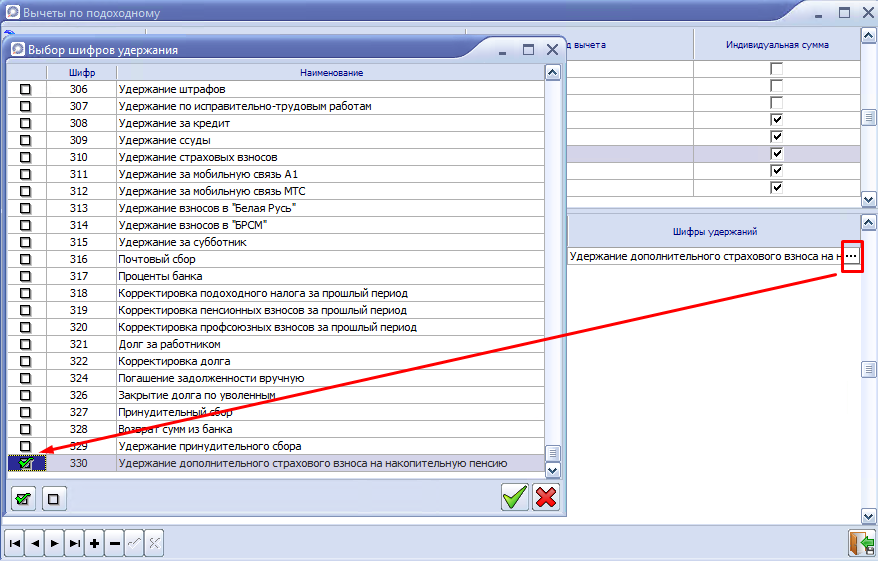Image resolution: width=878 pixels, height=561 pixels.
Task: Click down arrow of withholding list scrollbar
Action: tap(553, 470)
